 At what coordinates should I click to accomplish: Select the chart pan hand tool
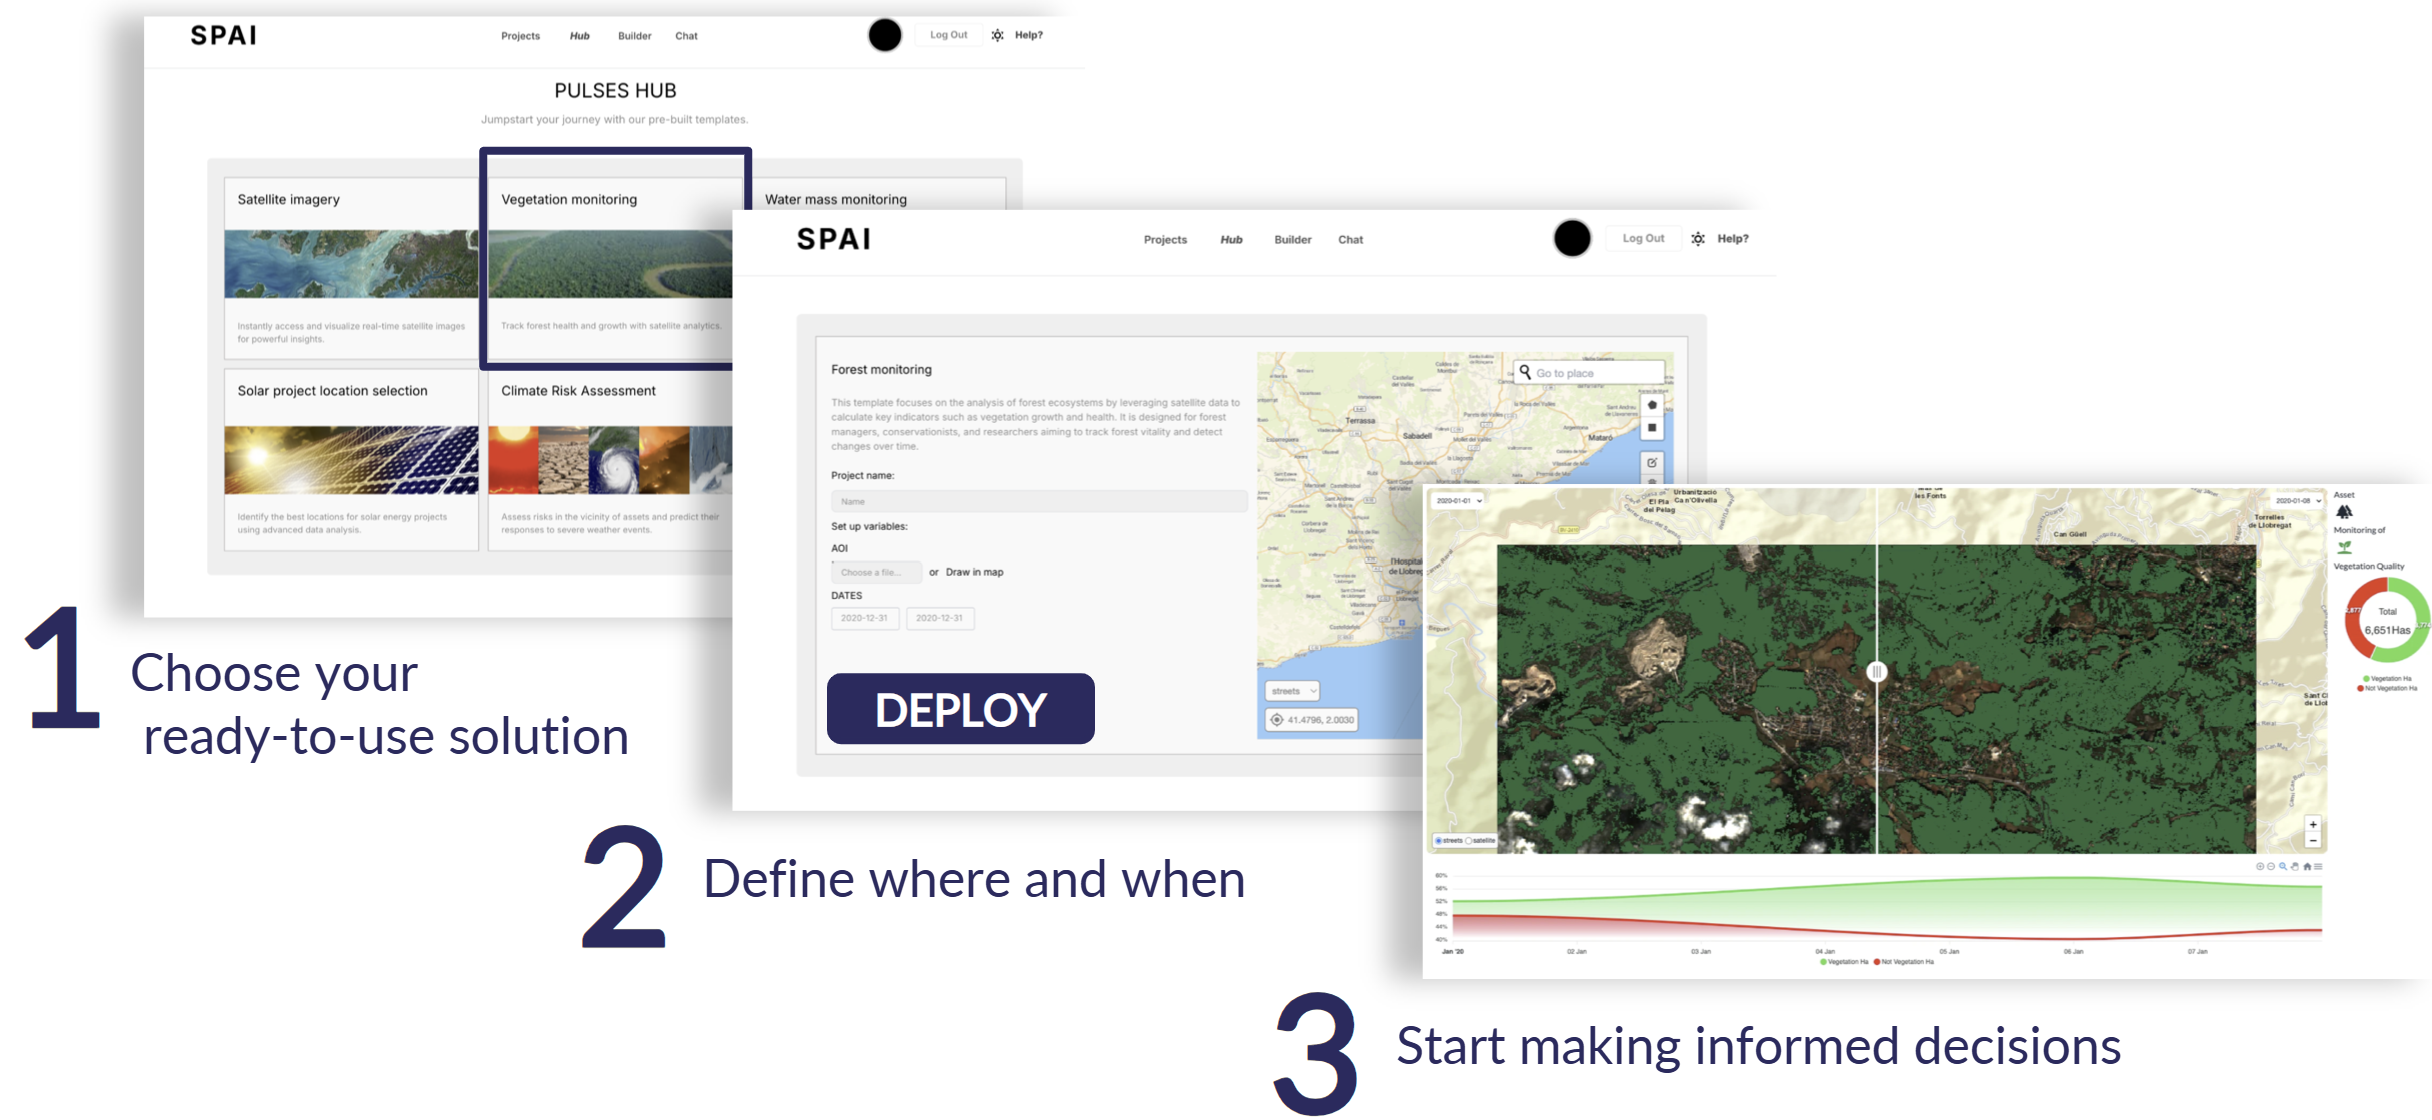click(x=2295, y=866)
